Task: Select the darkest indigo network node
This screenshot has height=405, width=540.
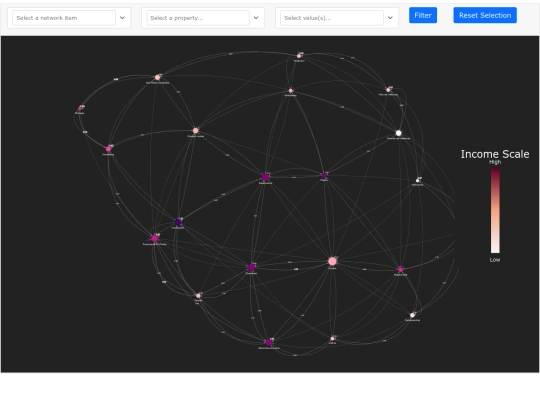Action: [x=178, y=222]
